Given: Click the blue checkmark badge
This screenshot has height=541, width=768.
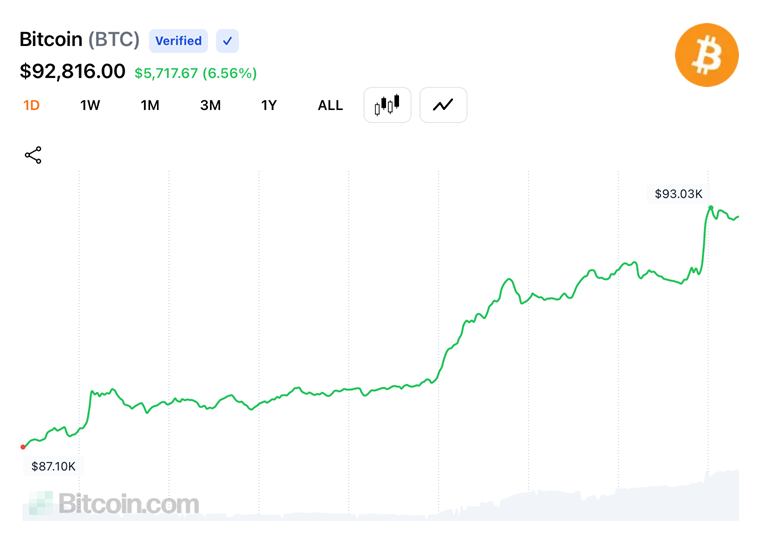Looking at the screenshot, I should click(x=227, y=41).
